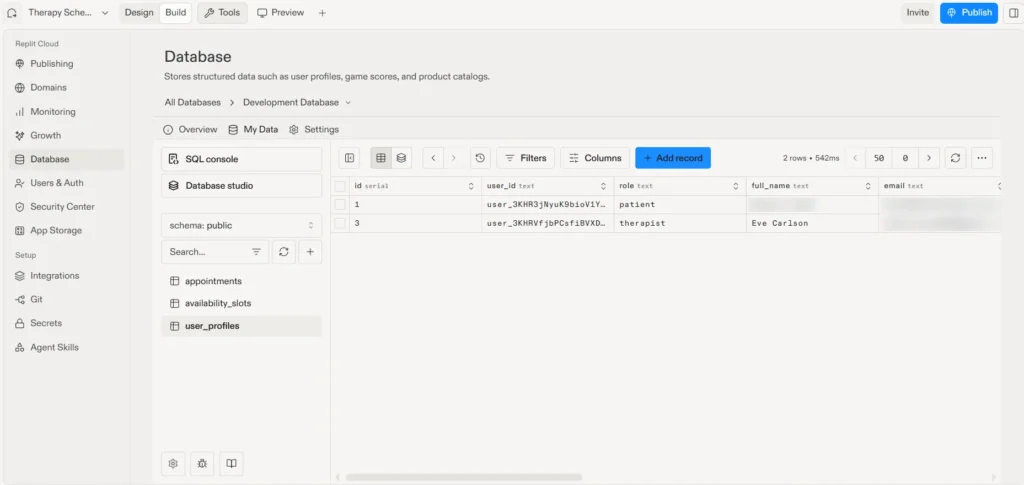
Task: Go forward with the right arrow button
Action: click(x=454, y=158)
